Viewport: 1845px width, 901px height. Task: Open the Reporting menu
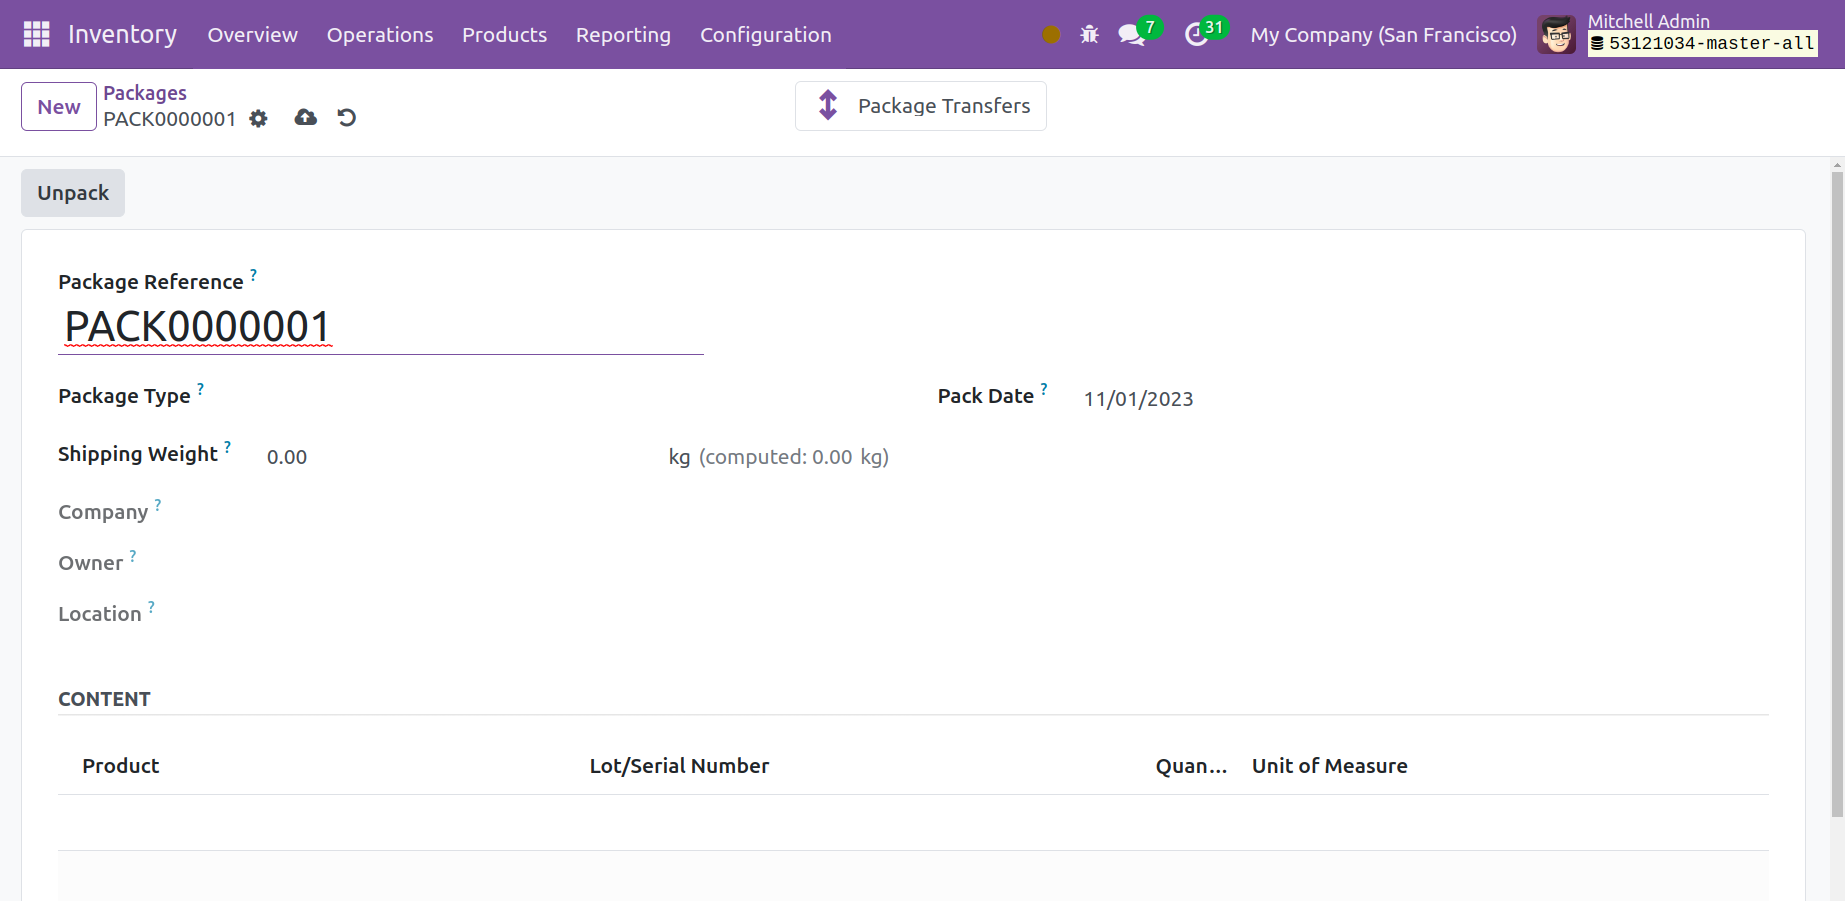pyautogui.click(x=623, y=35)
